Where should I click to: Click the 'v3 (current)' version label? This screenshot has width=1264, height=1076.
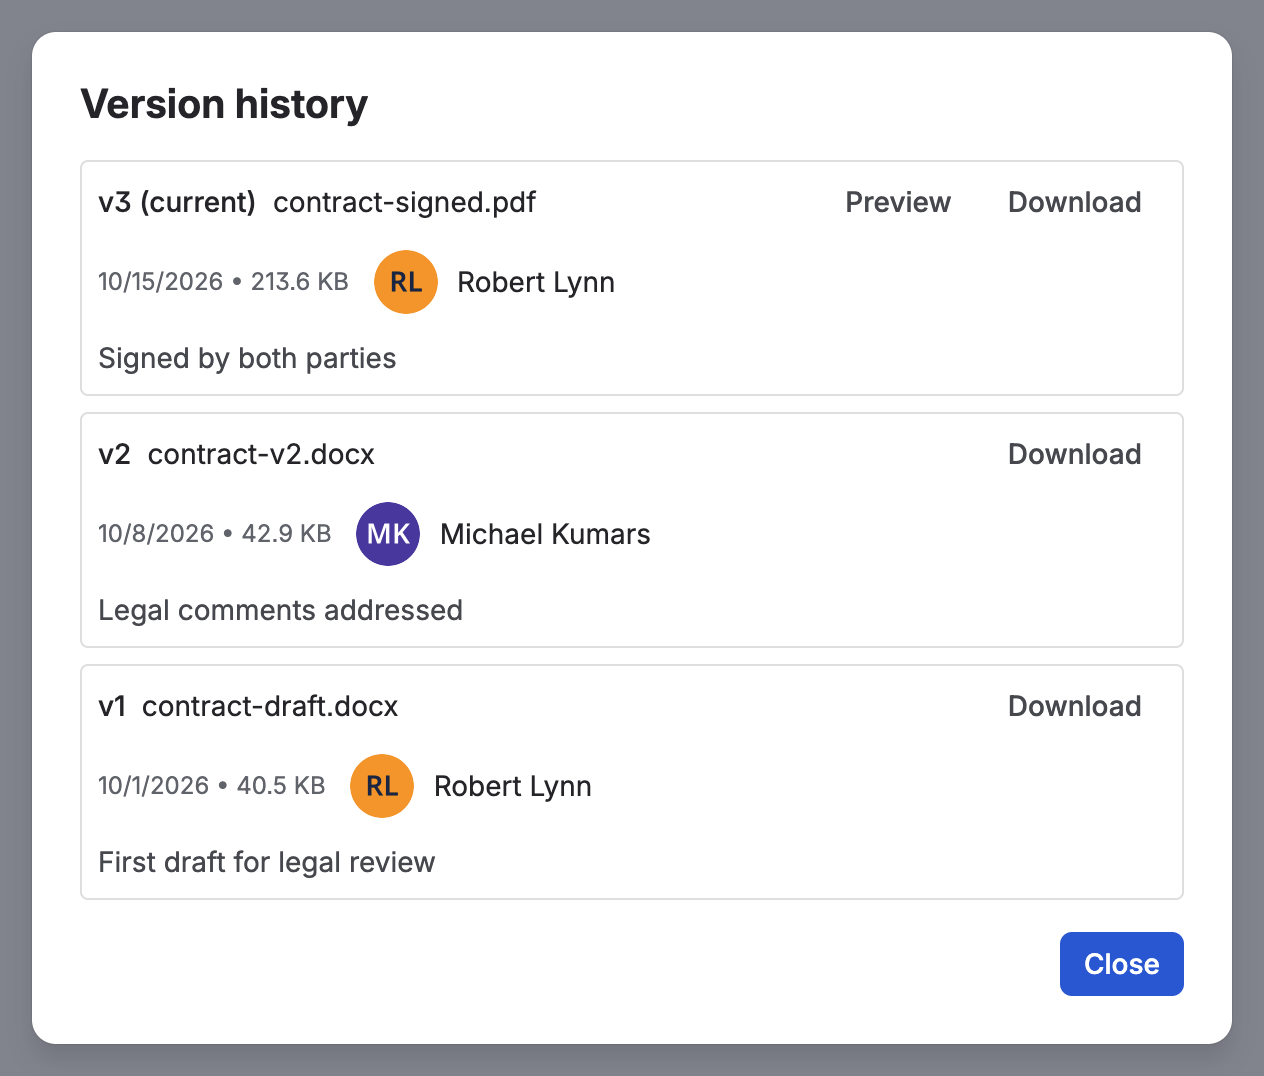[x=177, y=203]
